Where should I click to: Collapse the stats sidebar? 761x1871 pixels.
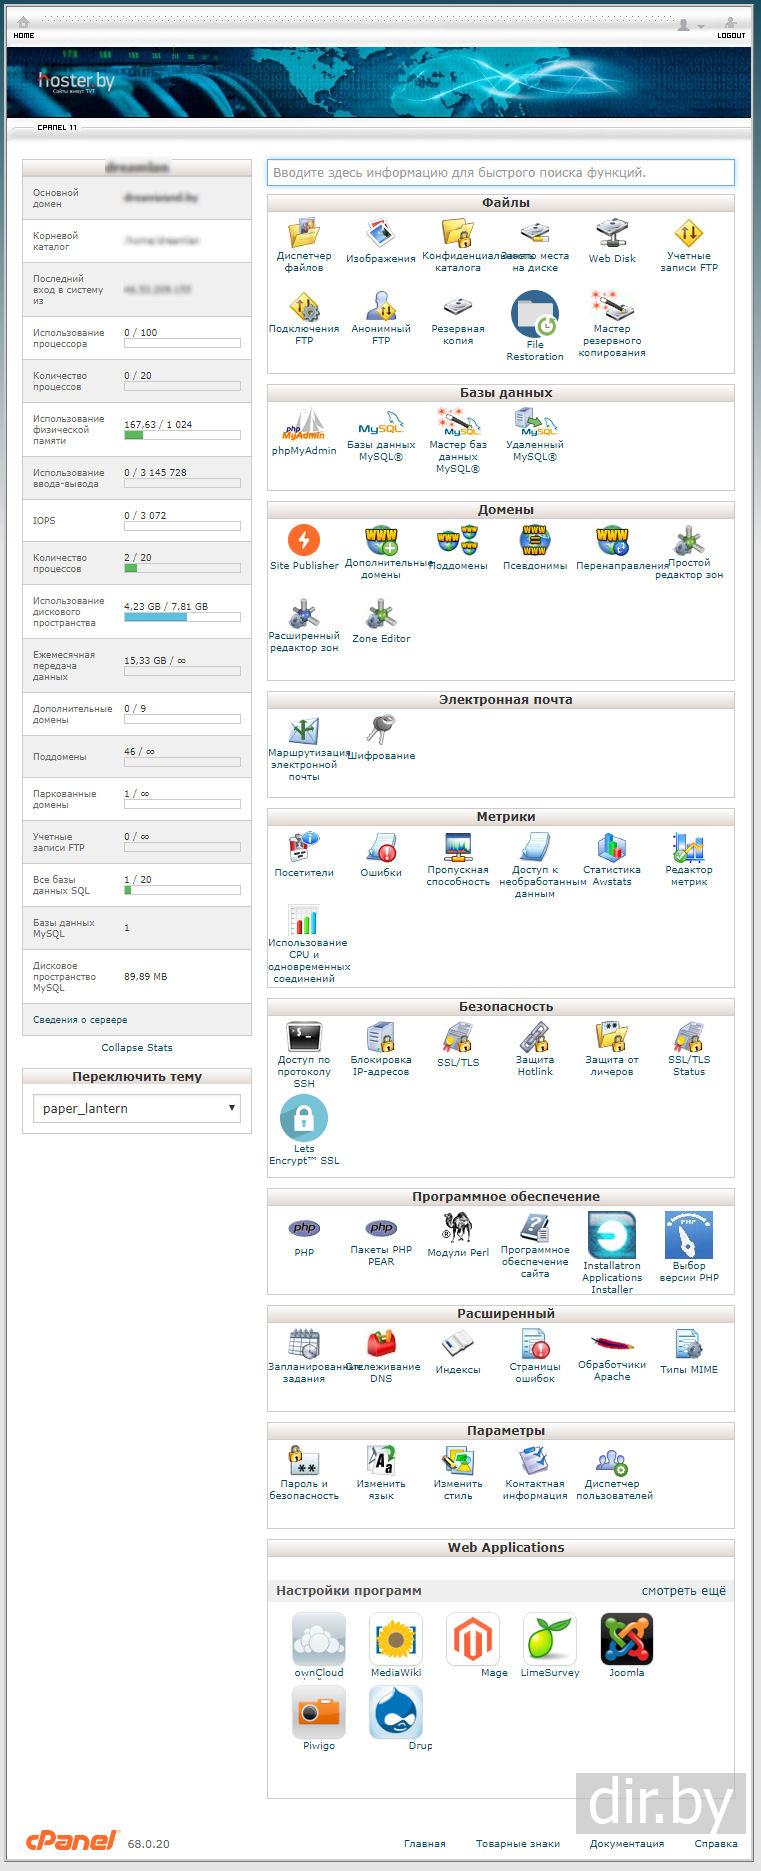137,1047
